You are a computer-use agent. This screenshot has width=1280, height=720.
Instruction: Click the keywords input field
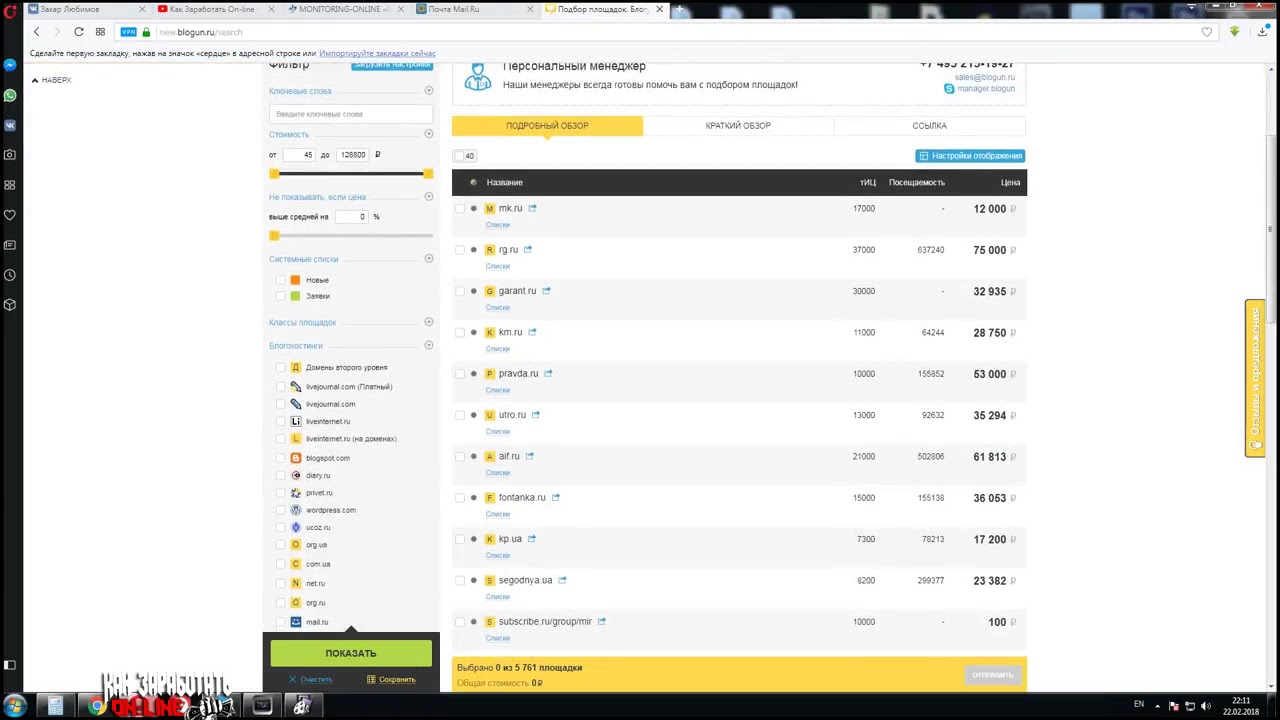(351, 114)
